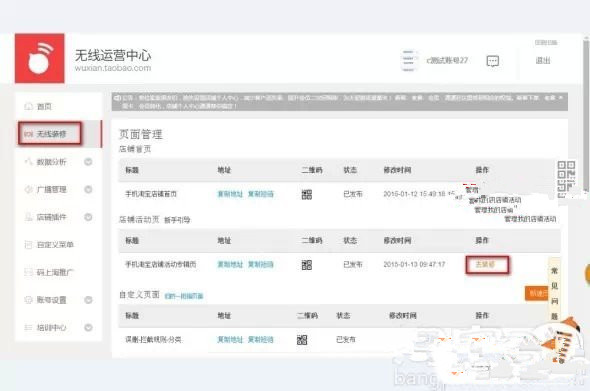This screenshot has width=590, height=391.
Task: Click the gear icon beside 账号设置
Action: point(29,300)
